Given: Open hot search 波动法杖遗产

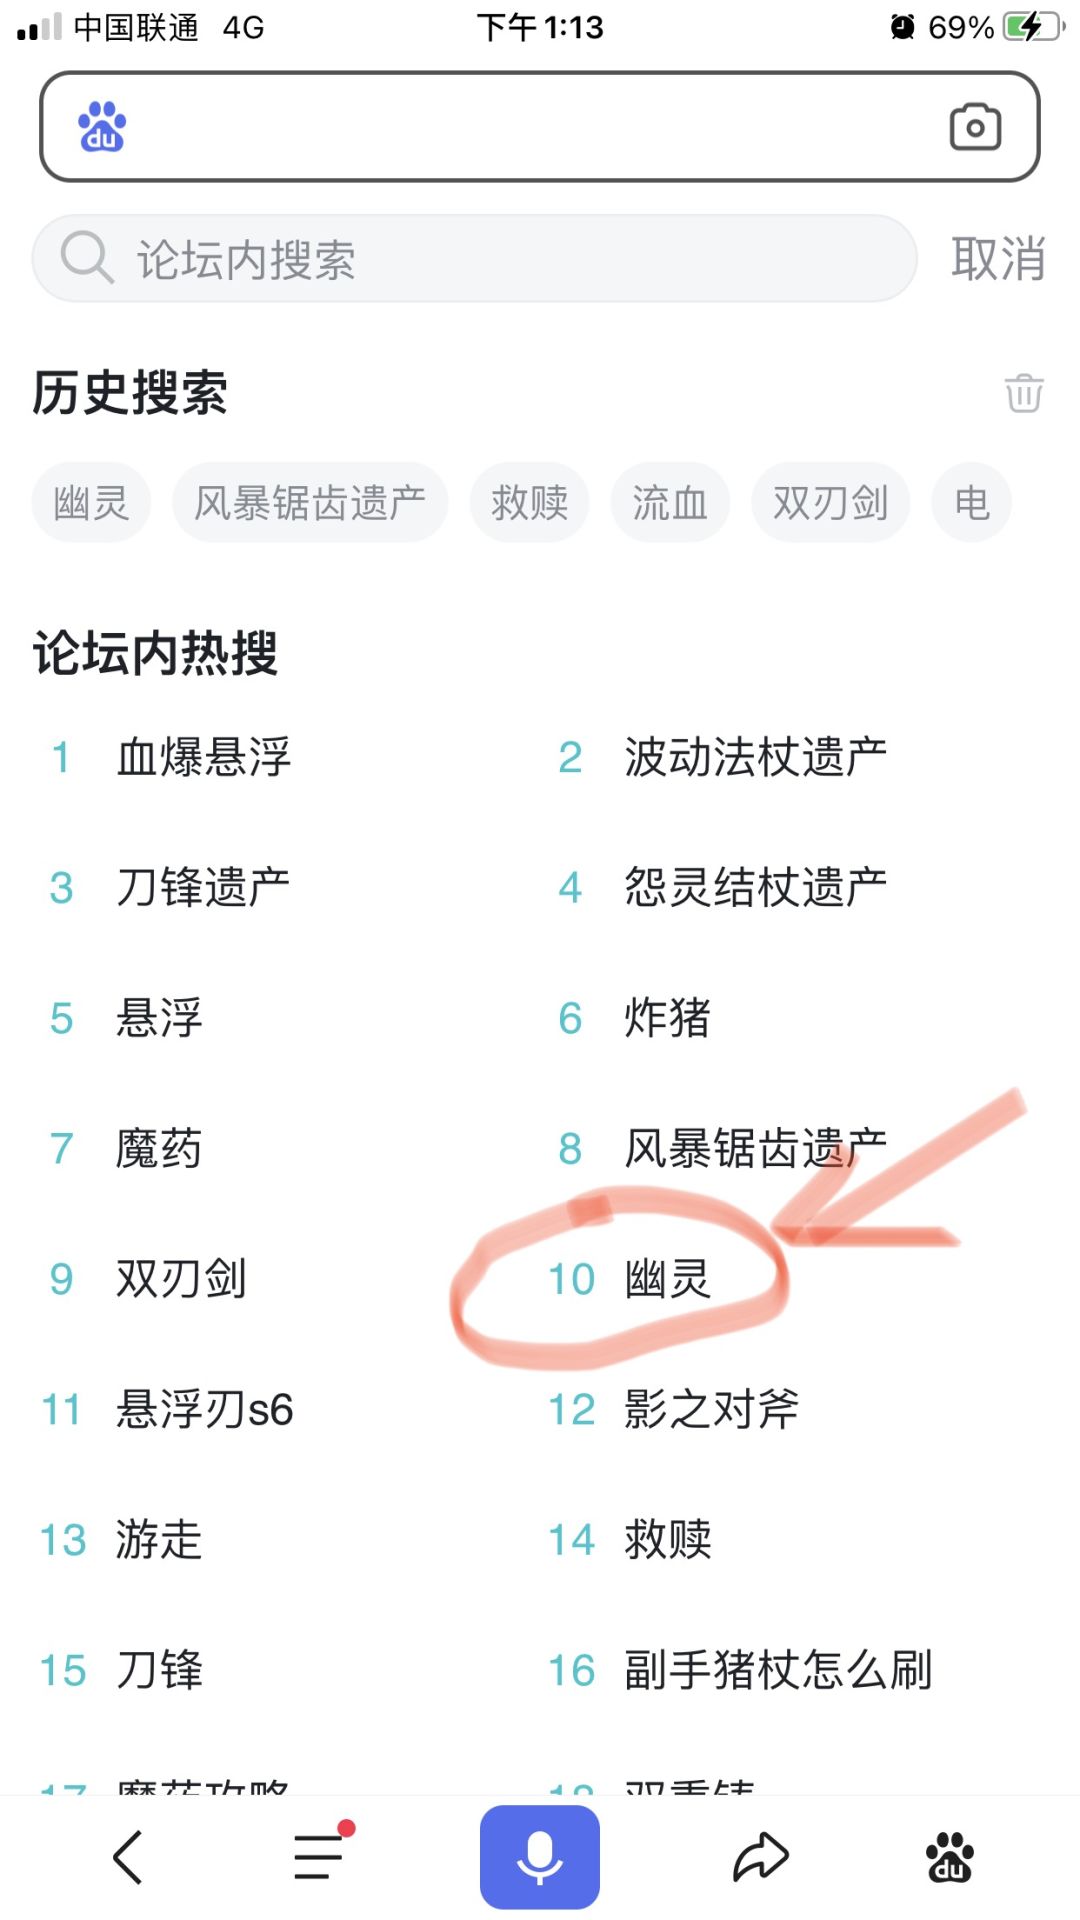Looking at the screenshot, I should tap(755, 757).
